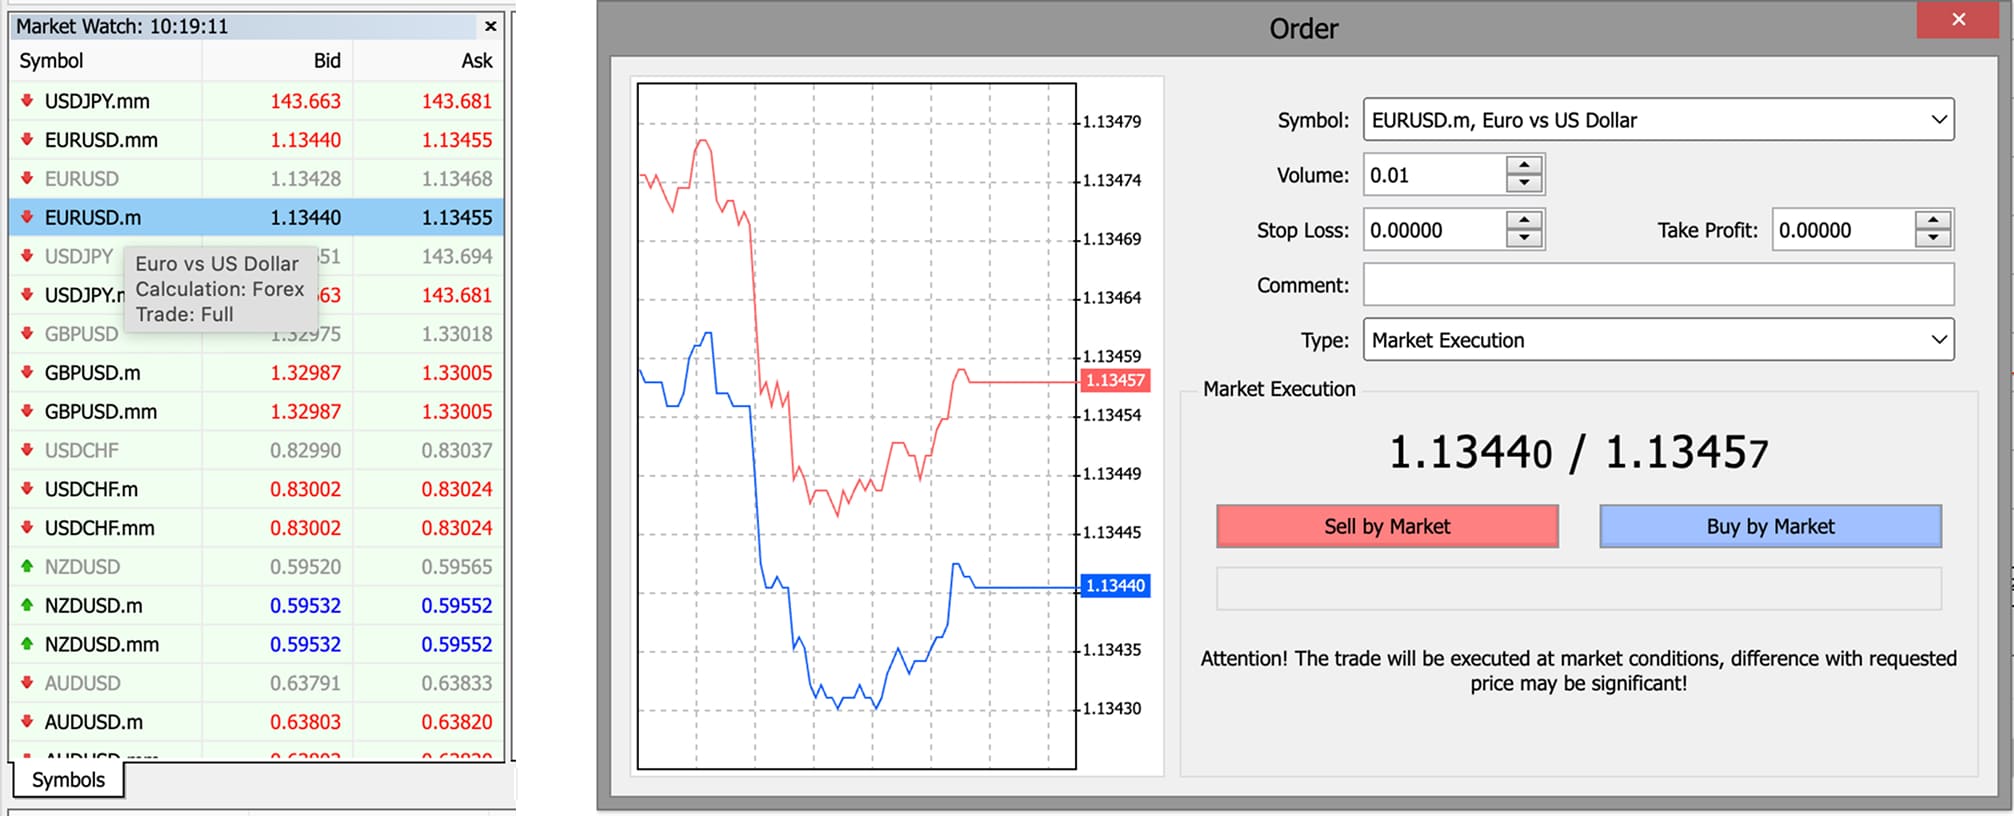Click the red down arrow beside USDJPY.mm
Image resolution: width=2014 pixels, height=816 pixels.
pos(27,101)
